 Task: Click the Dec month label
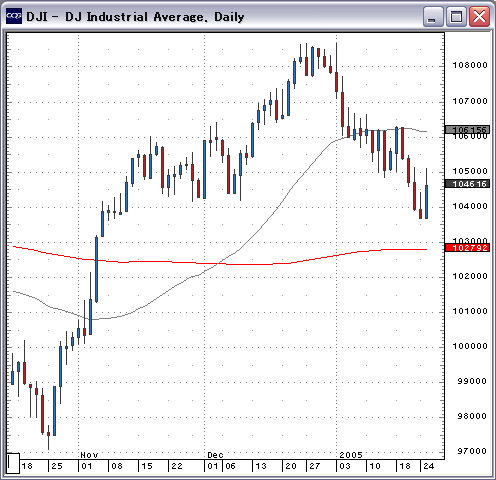coord(215,455)
